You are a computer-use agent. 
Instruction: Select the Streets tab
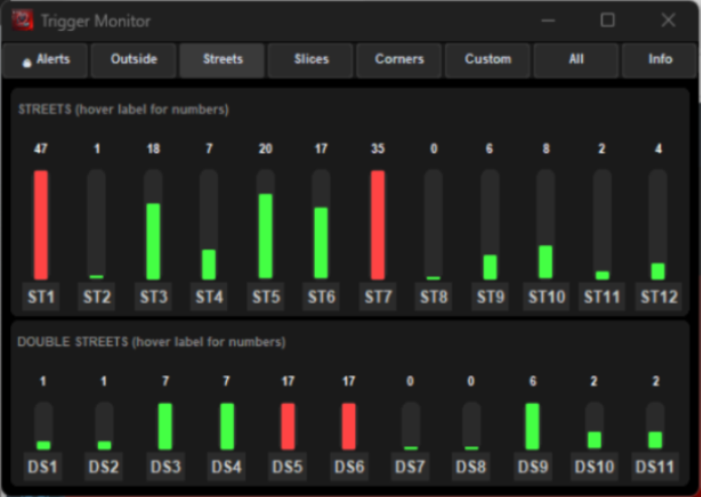(222, 60)
